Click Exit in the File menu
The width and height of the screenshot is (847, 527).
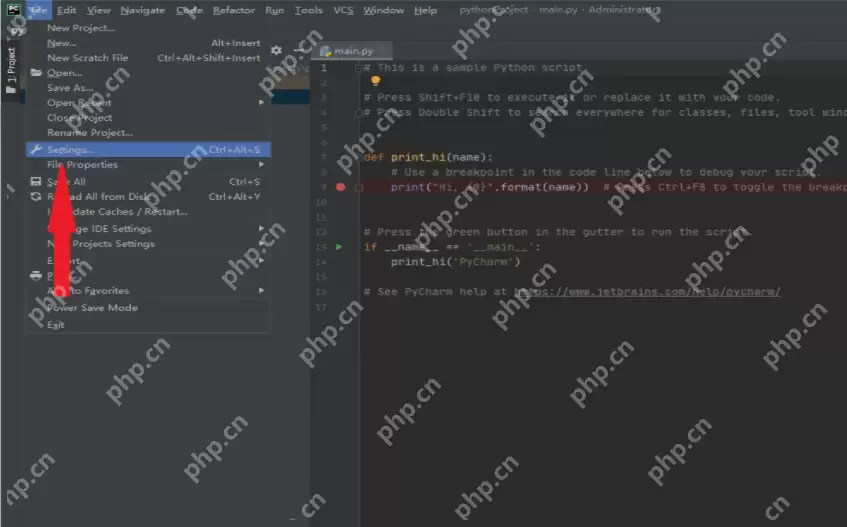pos(55,324)
